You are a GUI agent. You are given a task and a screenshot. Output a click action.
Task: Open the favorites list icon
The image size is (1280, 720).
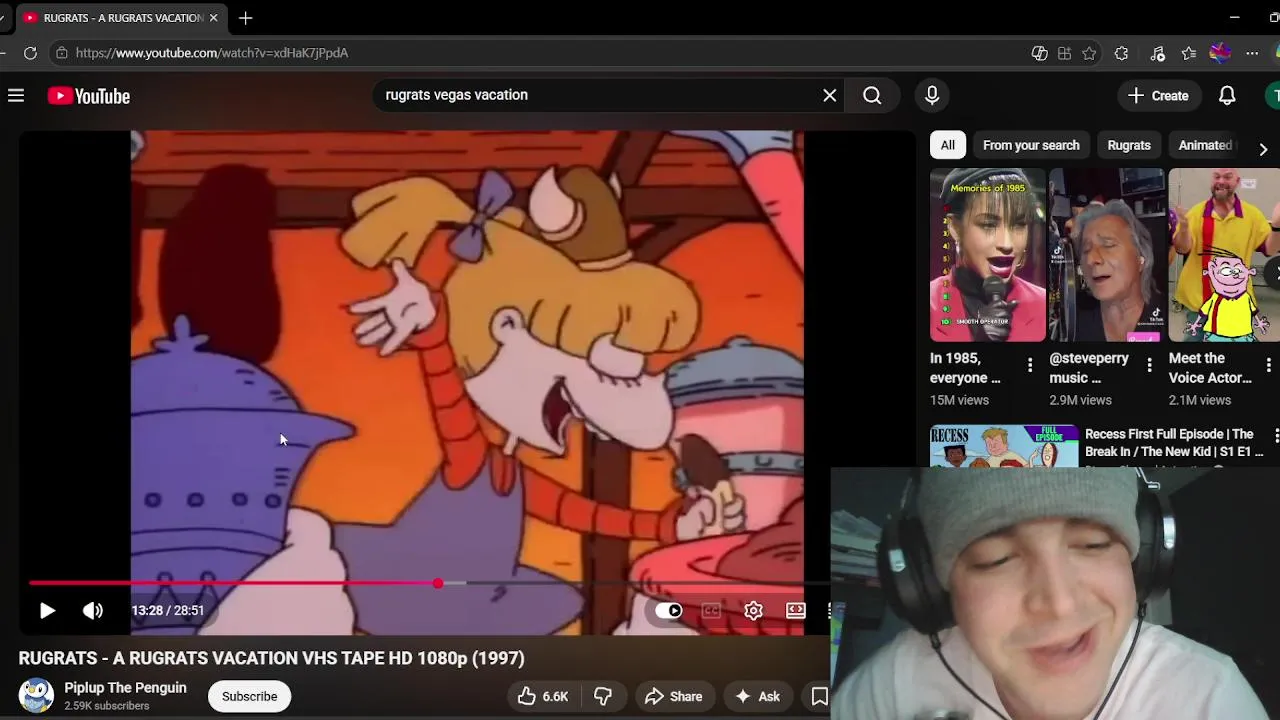click(1188, 53)
